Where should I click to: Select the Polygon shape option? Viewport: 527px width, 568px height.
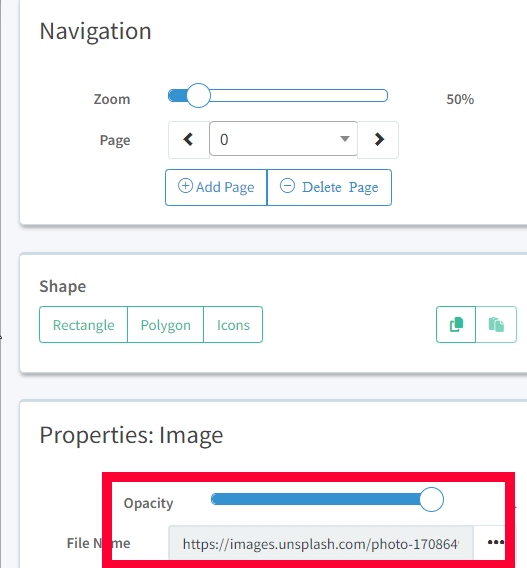coord(166,325)
